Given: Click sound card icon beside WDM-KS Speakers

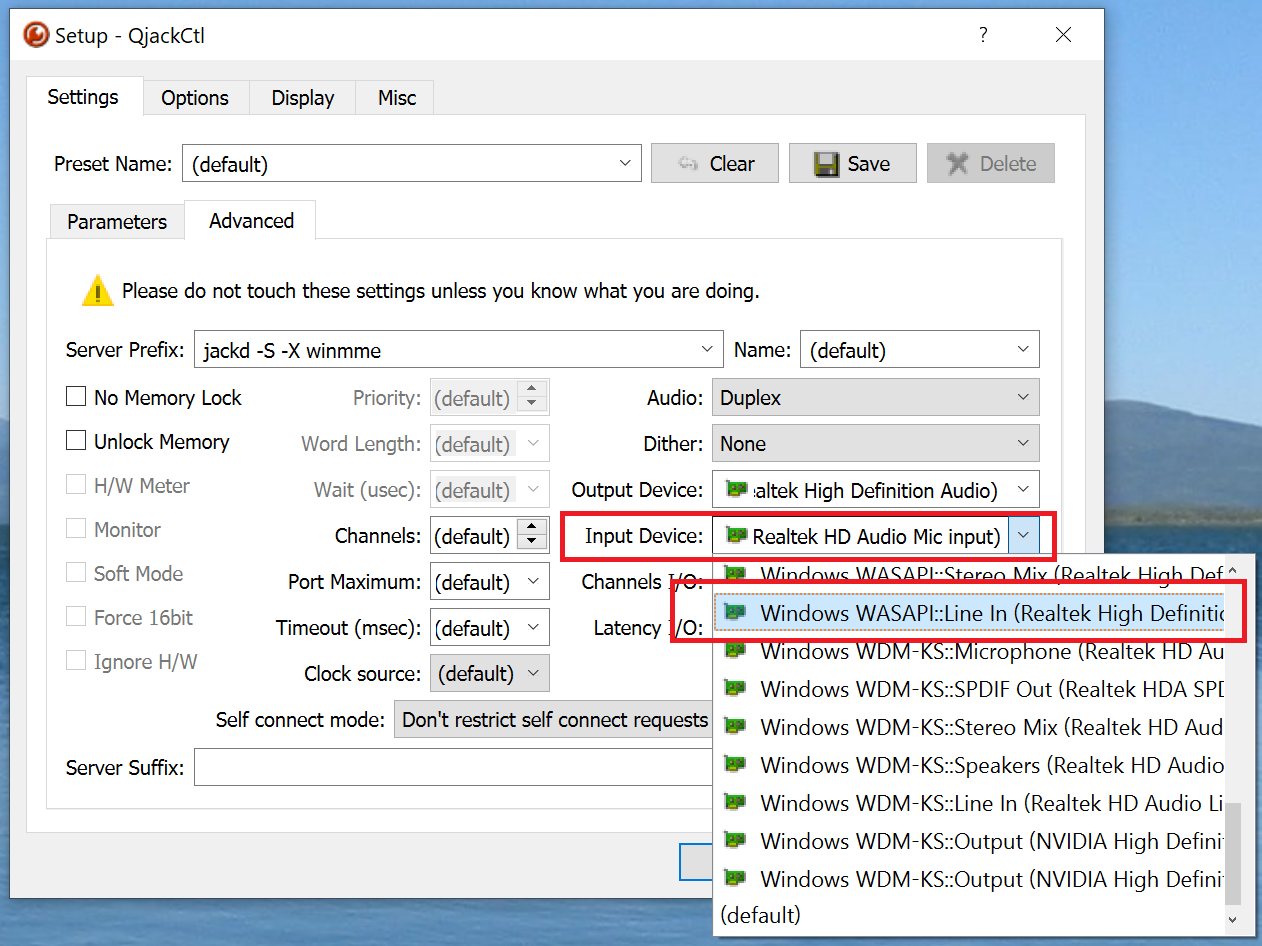Looking at the screenshot, I should tap(735, 765).
